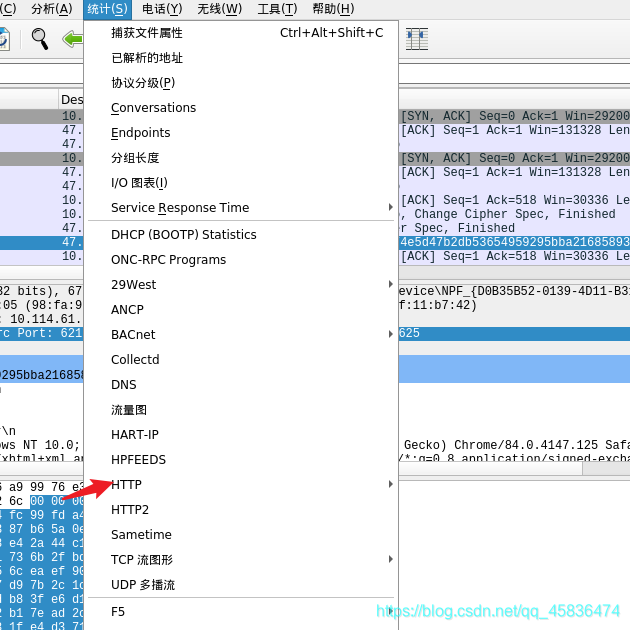
Task: Click the first SYN, ACK Seq=0 packet row
Action: click(514, 116)
